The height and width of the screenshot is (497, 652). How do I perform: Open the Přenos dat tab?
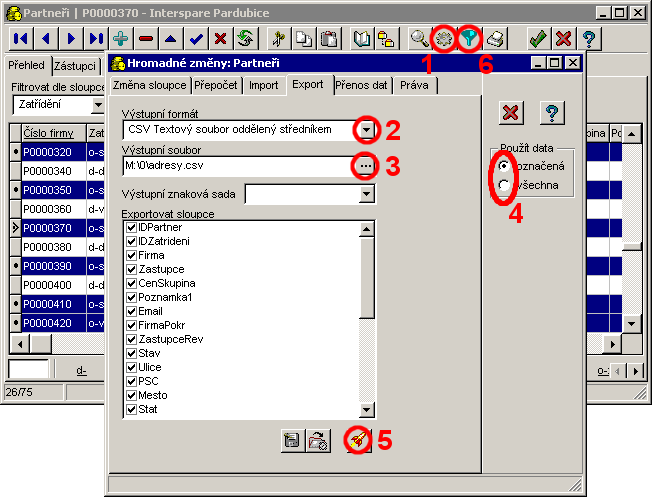pyautogui.click(x=361, y=85)
